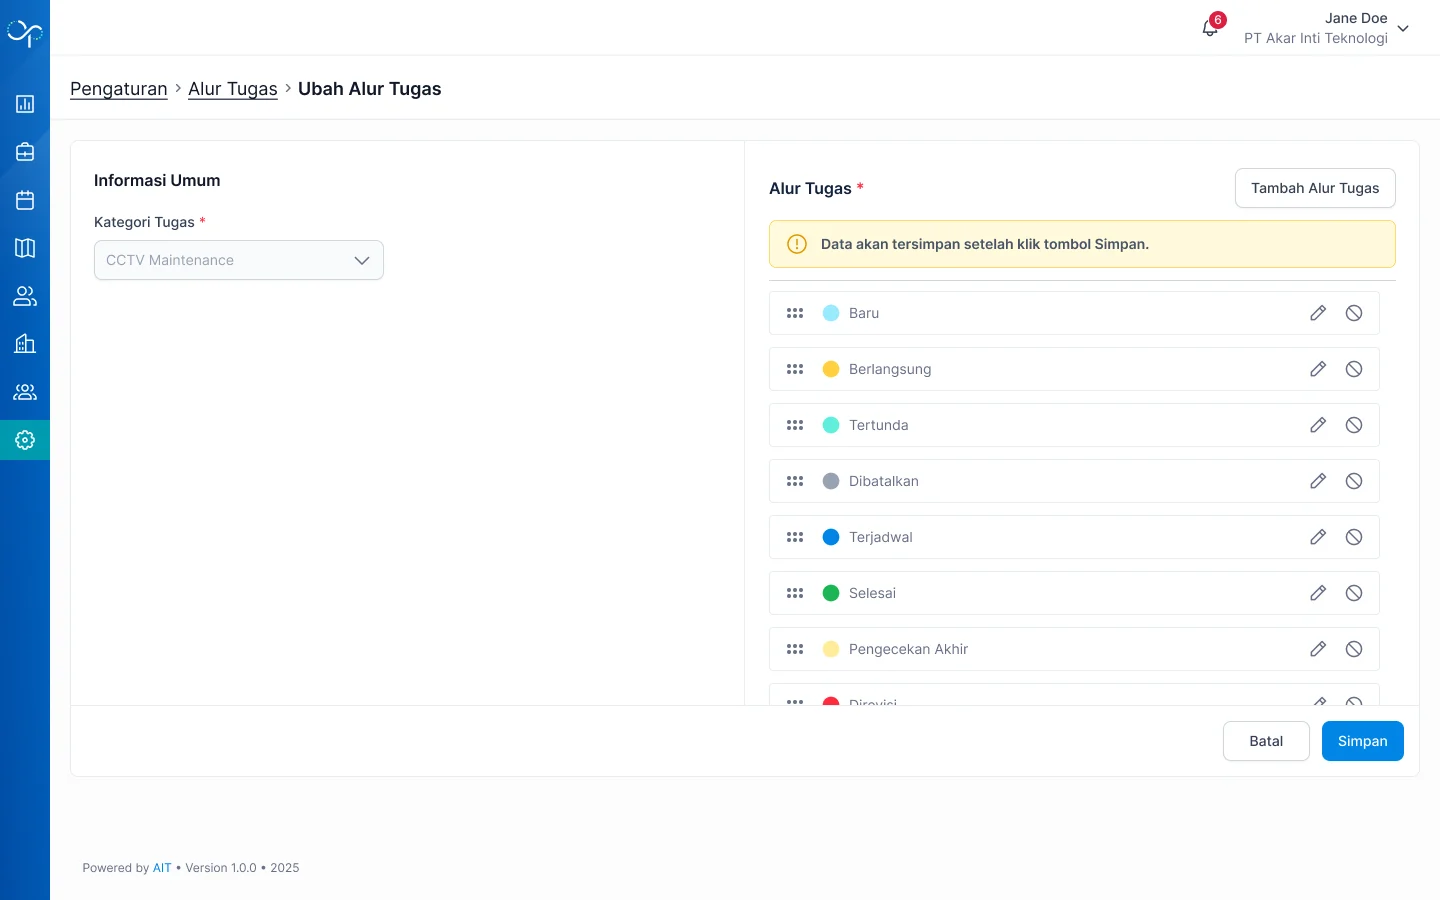Disable the Pengecekan Akhir status with ban icon
This screenshot has width=1440, height=900.
pyautogui.click(x=1354, y=649)
